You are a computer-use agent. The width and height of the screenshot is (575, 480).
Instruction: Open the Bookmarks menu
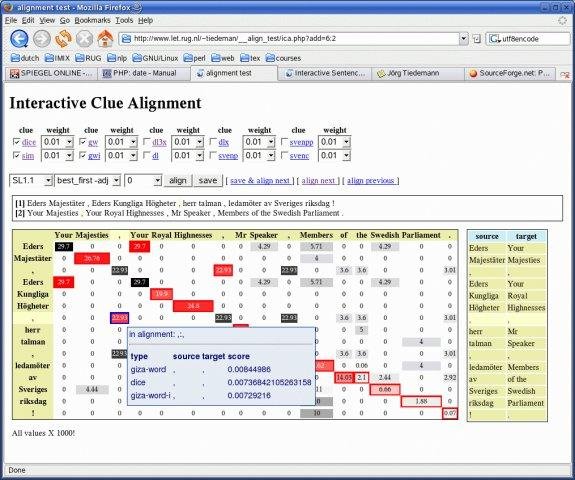[92, 20]
